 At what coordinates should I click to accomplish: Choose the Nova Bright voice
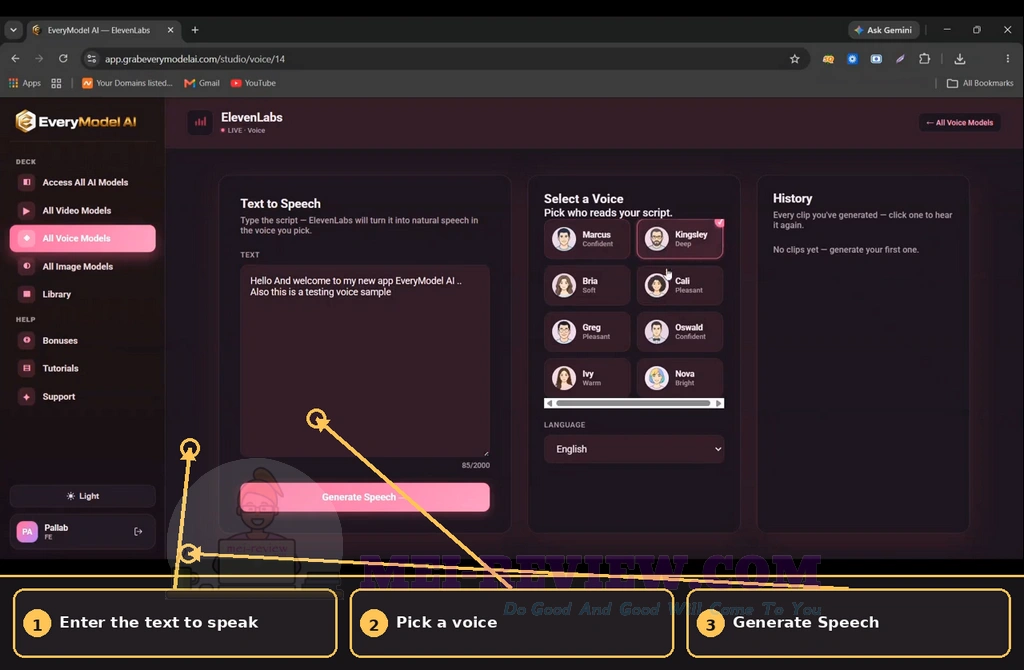point(680,377)
